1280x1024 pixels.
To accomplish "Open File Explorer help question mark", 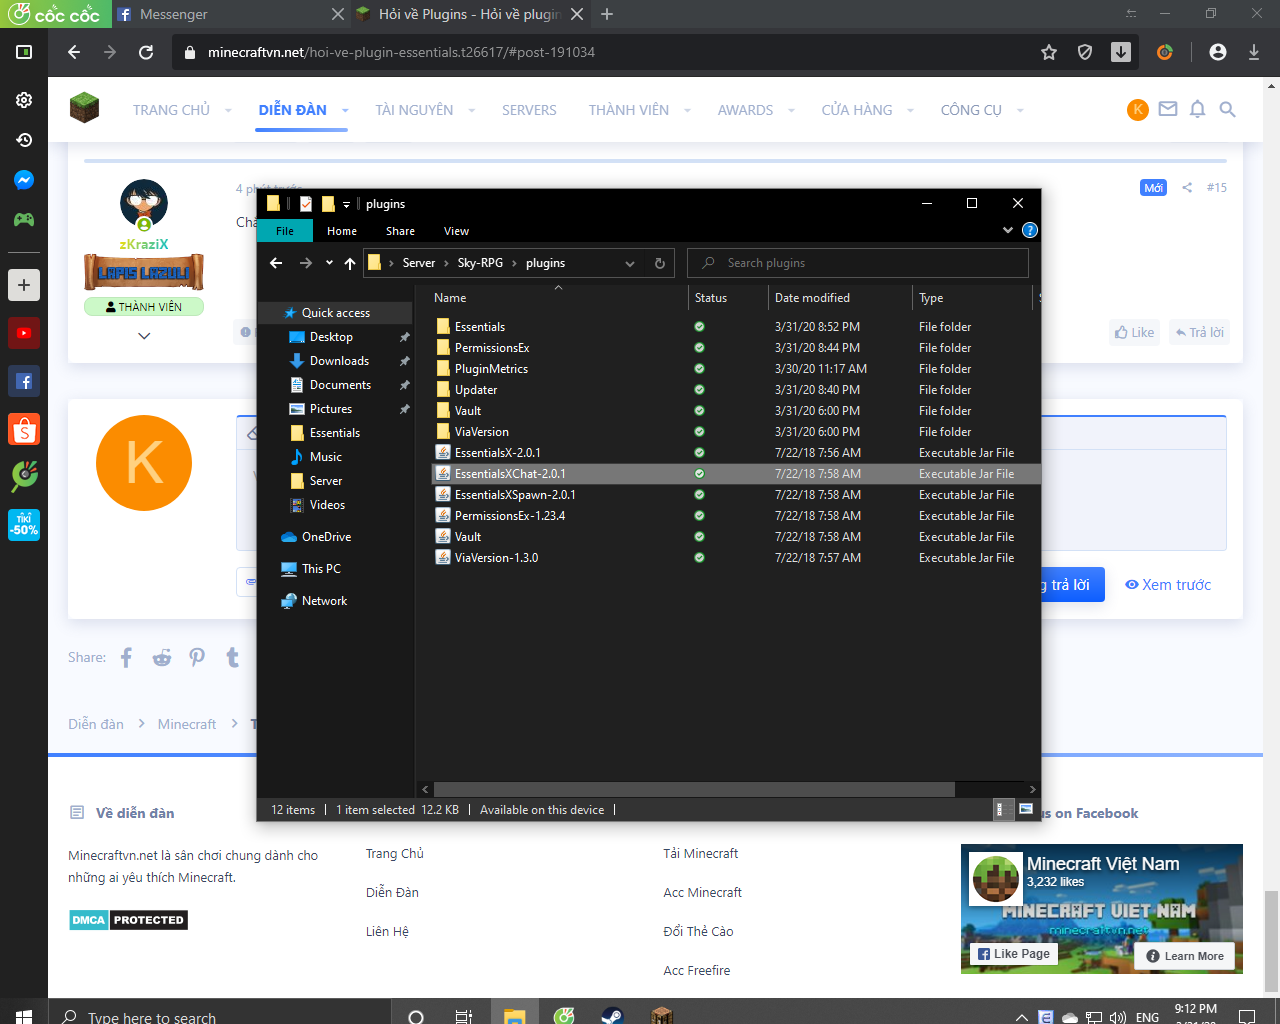I will pos(1030,230).
